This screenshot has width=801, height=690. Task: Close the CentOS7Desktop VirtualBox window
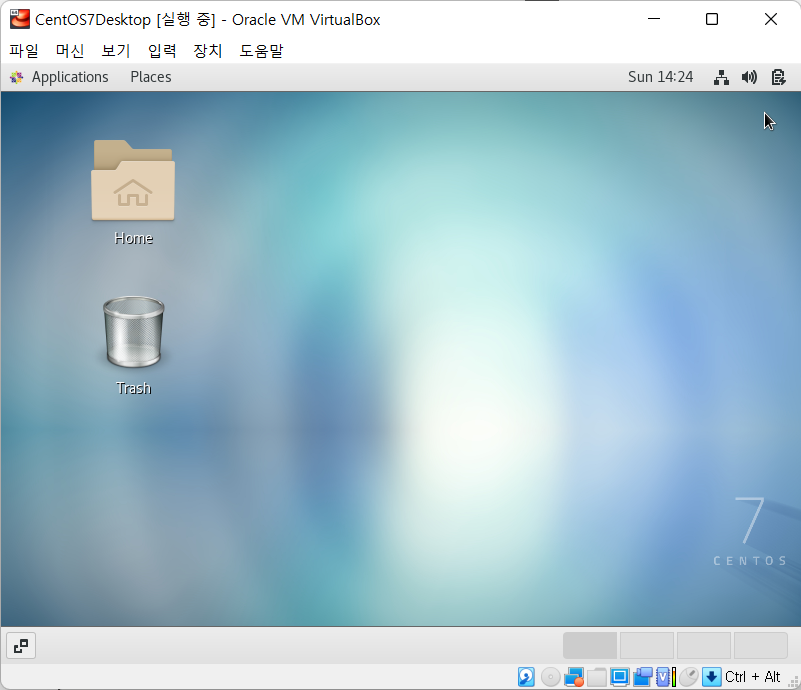coord(770,19)
